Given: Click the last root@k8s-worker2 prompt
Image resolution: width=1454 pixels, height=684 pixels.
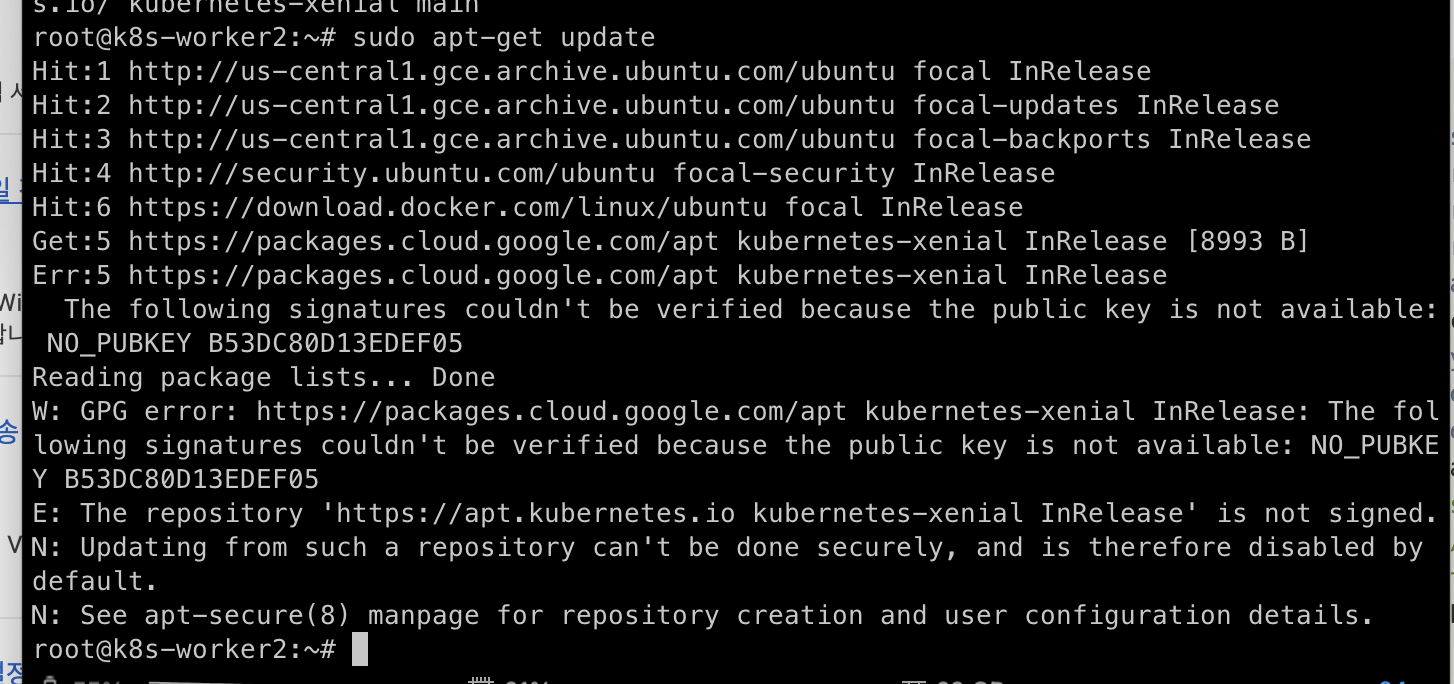Looking at the screenshot, I should click(184, 649).
